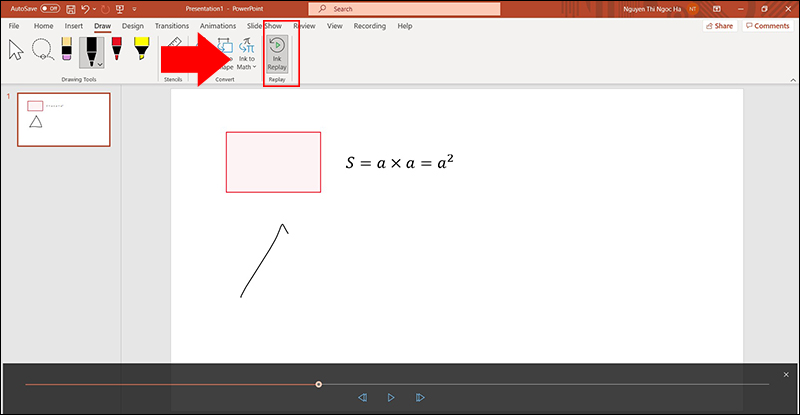Click the black ink stroke on slide
Image resolution: width=800 pixels, height=415 pixels.
point(263,262)
